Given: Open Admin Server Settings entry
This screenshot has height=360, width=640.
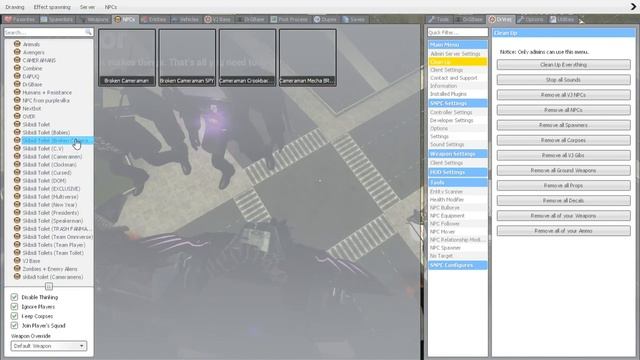Looking at the screenshot, I should (x=458, y=53).
